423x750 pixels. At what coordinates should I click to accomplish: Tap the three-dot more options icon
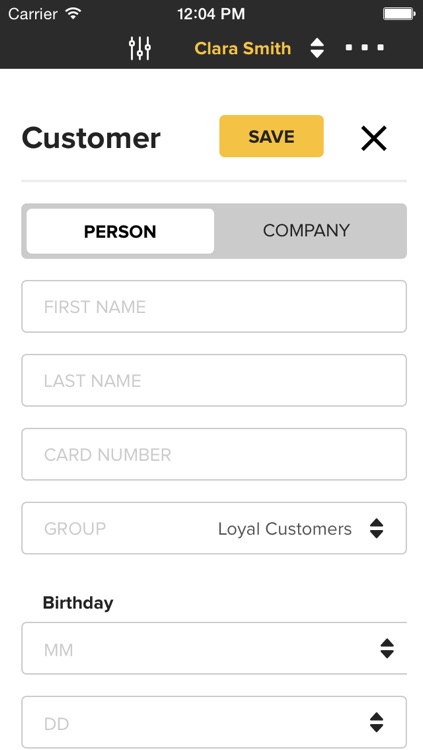coord(365,47)
